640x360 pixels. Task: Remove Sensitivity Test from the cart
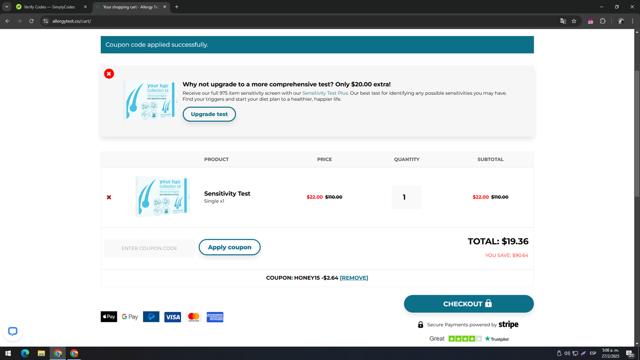[109, 197]
